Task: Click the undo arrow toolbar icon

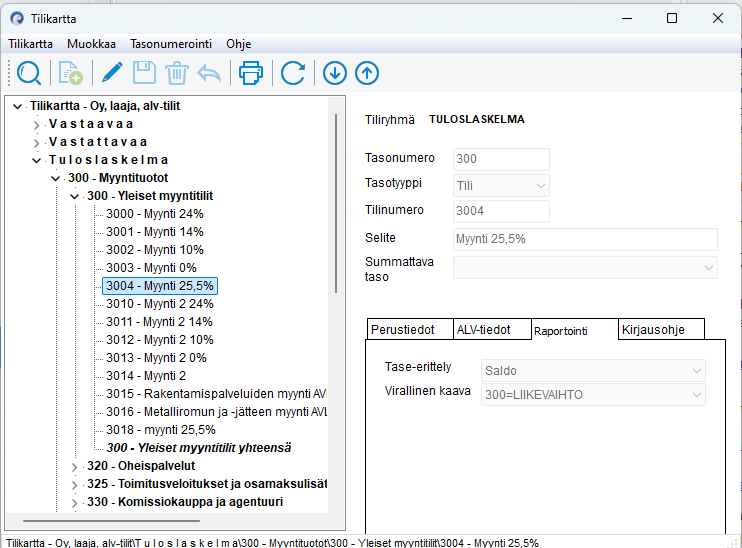Action: (209, 73)
